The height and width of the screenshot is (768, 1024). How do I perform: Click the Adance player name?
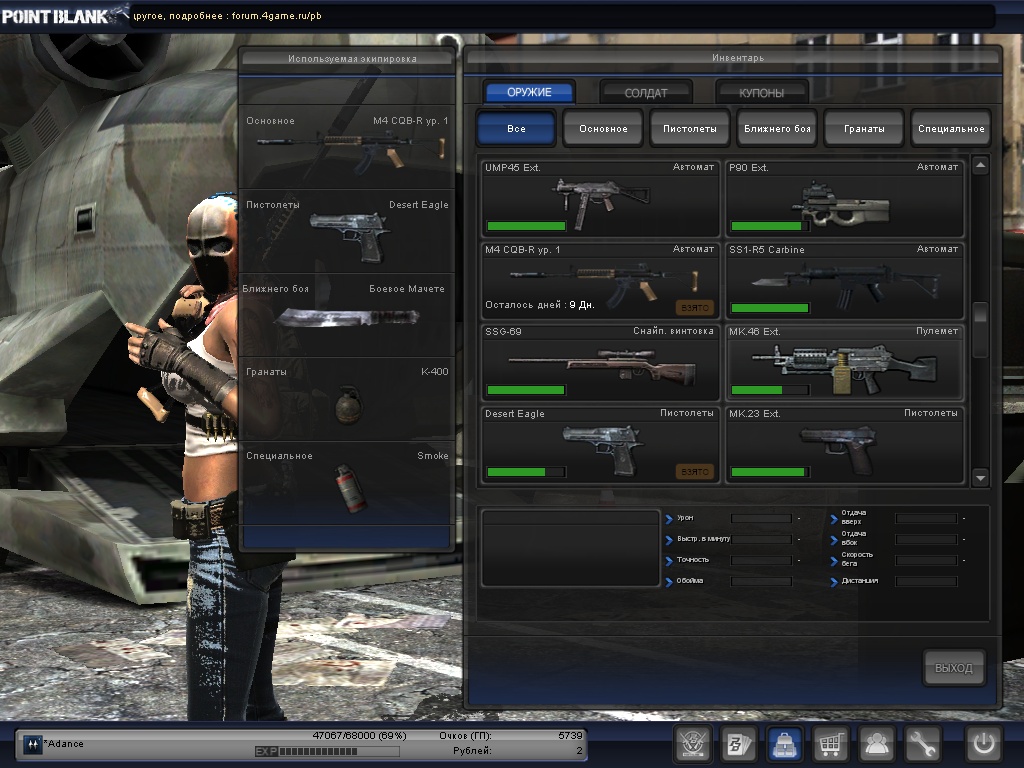point(64,744)
